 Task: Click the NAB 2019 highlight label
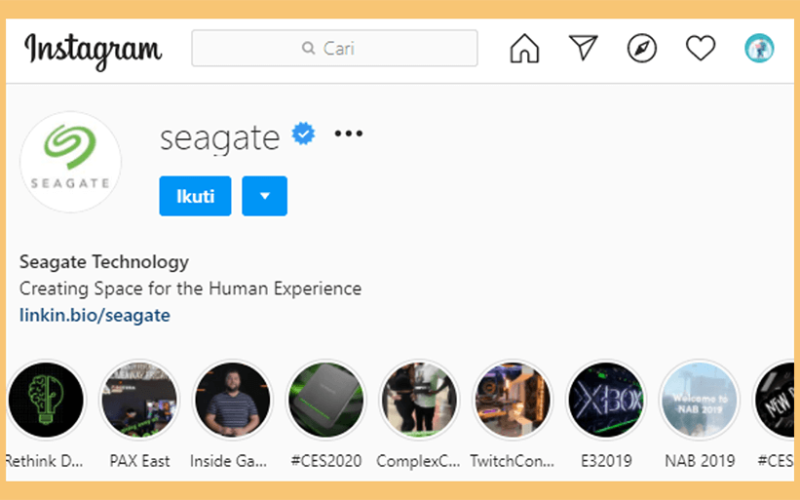[699, 461]
